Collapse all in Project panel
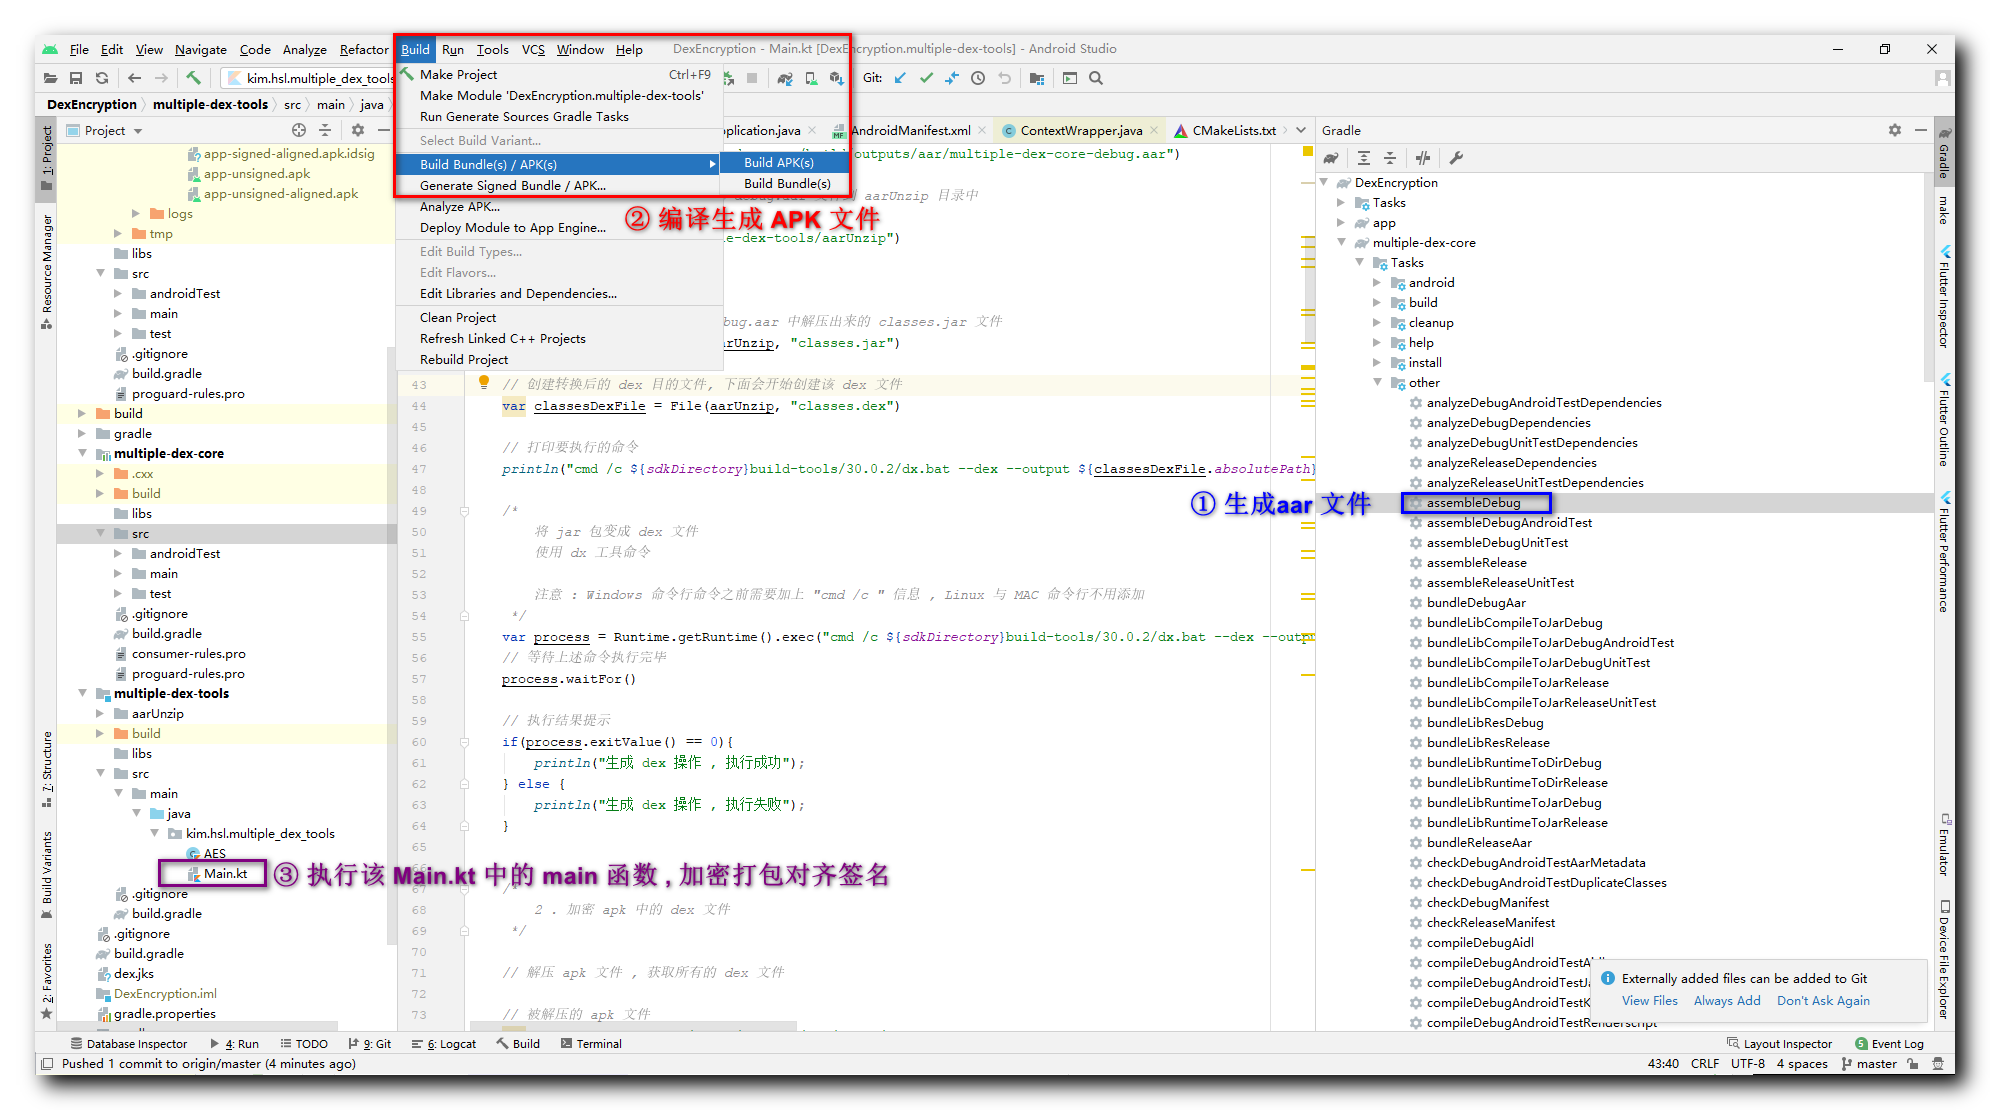This screenshot has height=1110, width=1990. [x=325, y=131]
